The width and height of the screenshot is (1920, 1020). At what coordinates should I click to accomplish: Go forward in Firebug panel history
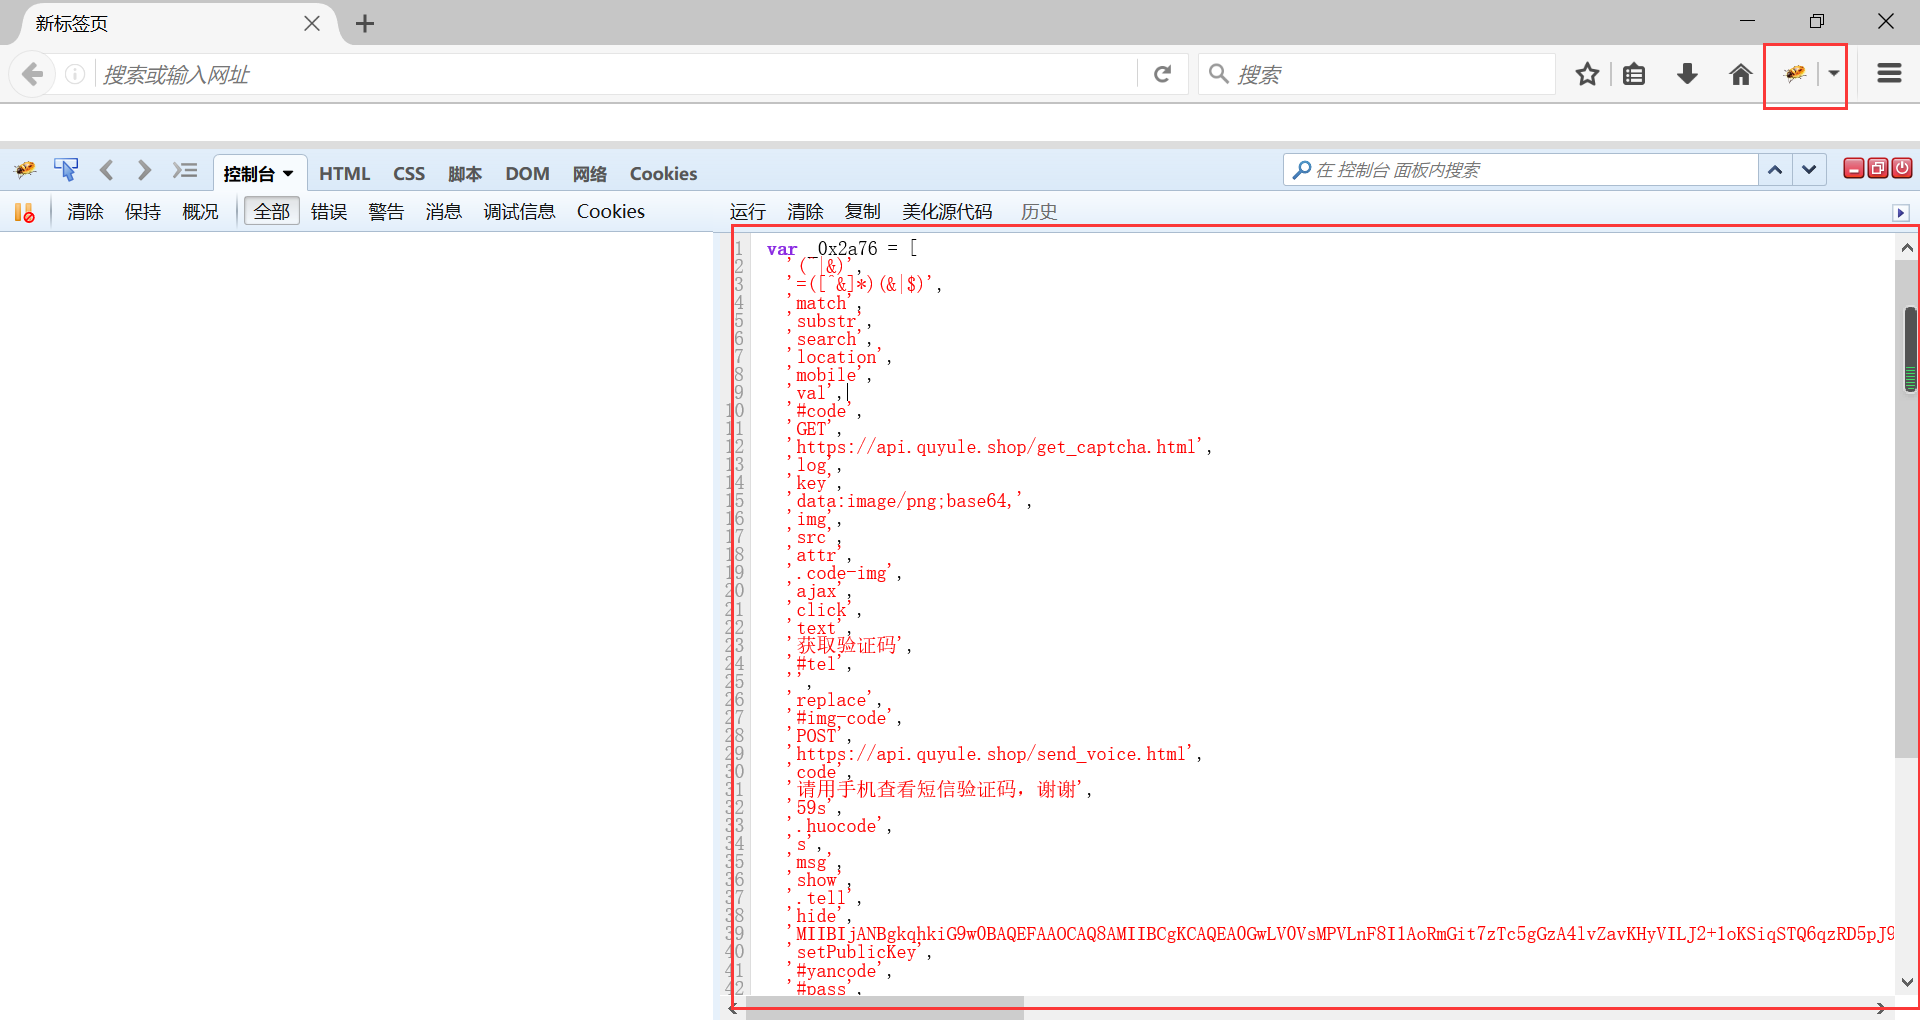(144, 170)
